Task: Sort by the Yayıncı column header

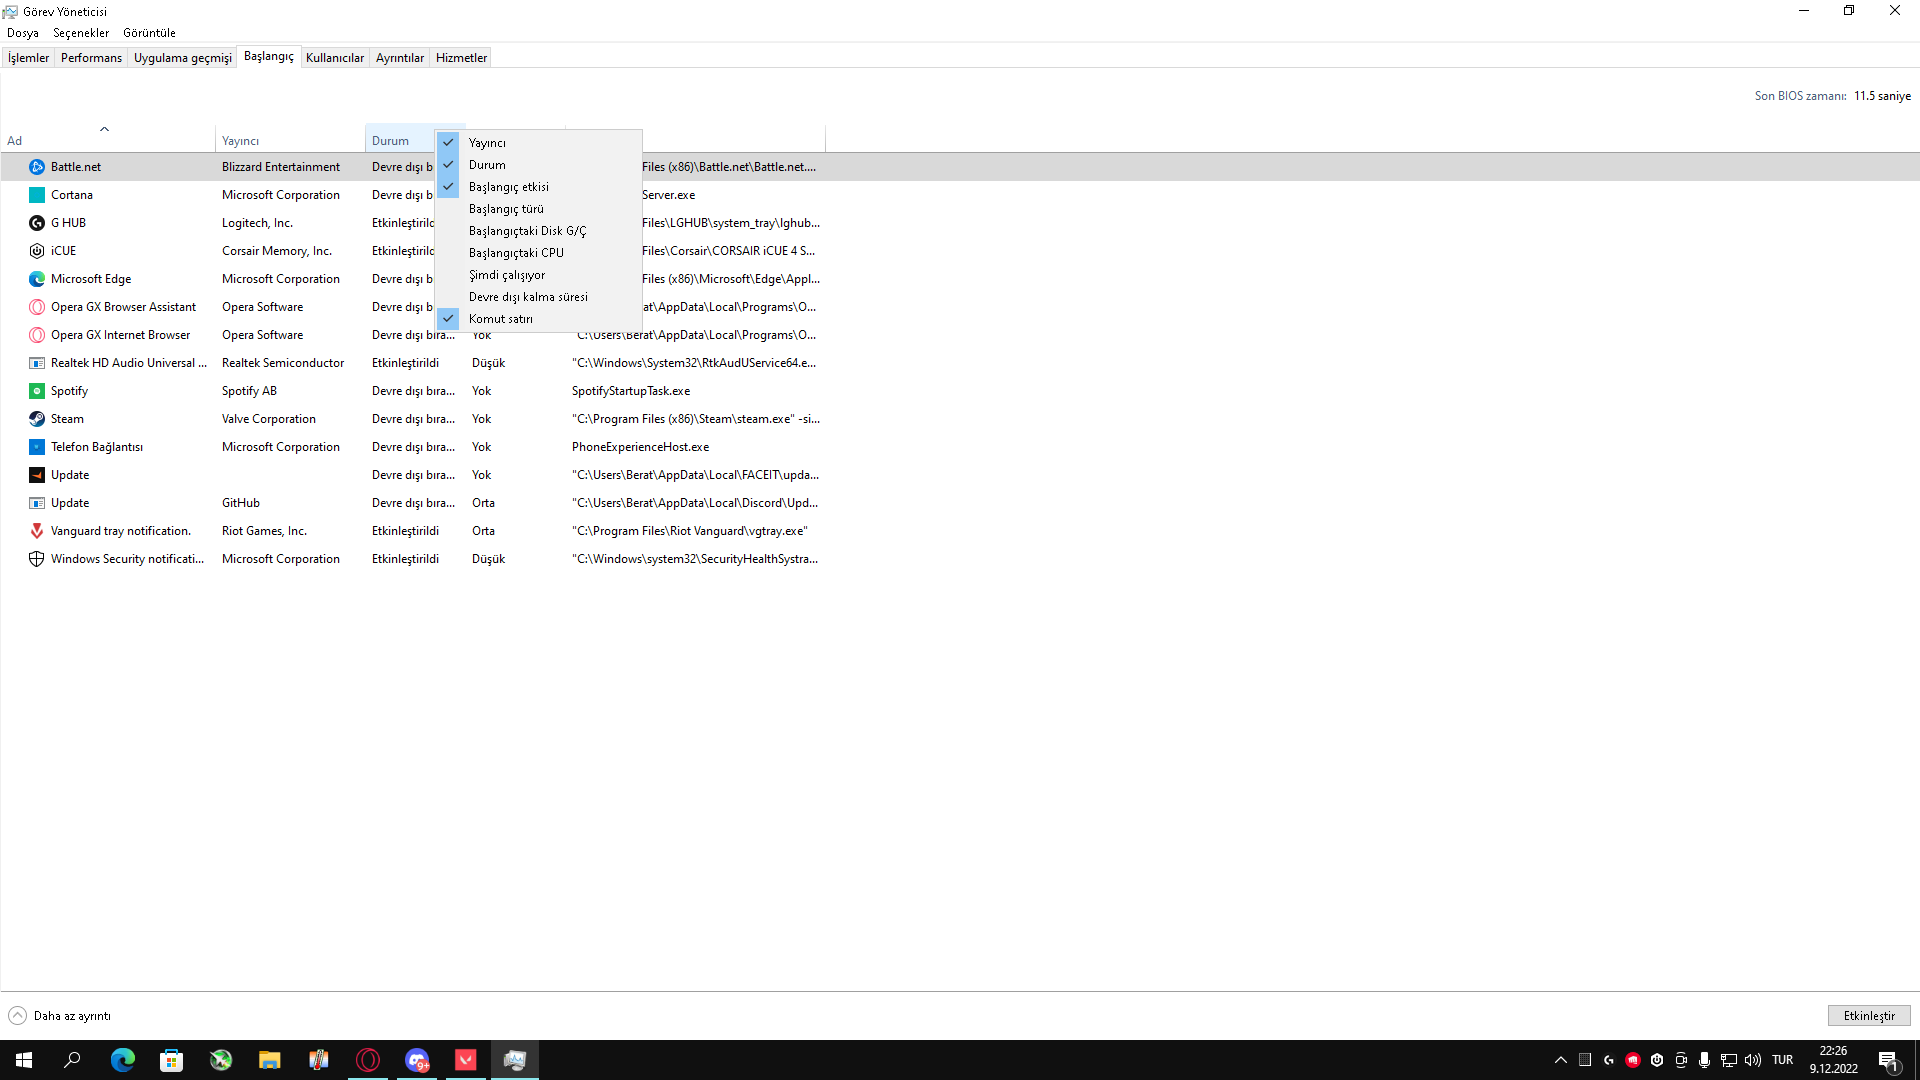Action: (x=290, y=140)
